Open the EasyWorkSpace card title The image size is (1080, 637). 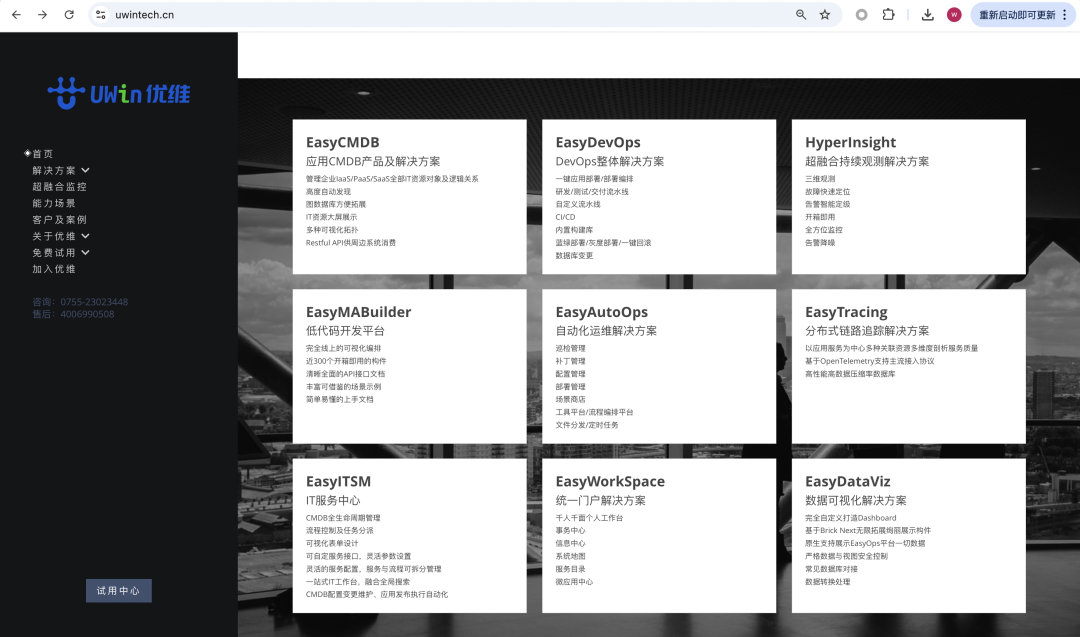coord(610,481)
